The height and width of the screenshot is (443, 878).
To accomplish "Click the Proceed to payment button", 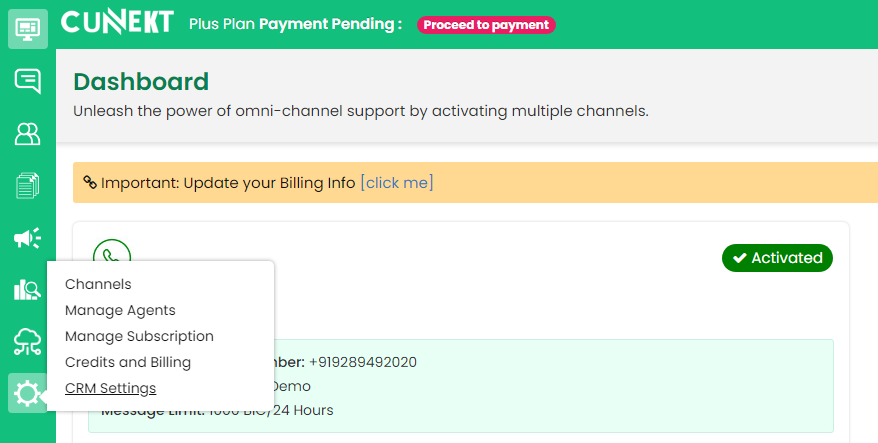I will pos(486,25).
